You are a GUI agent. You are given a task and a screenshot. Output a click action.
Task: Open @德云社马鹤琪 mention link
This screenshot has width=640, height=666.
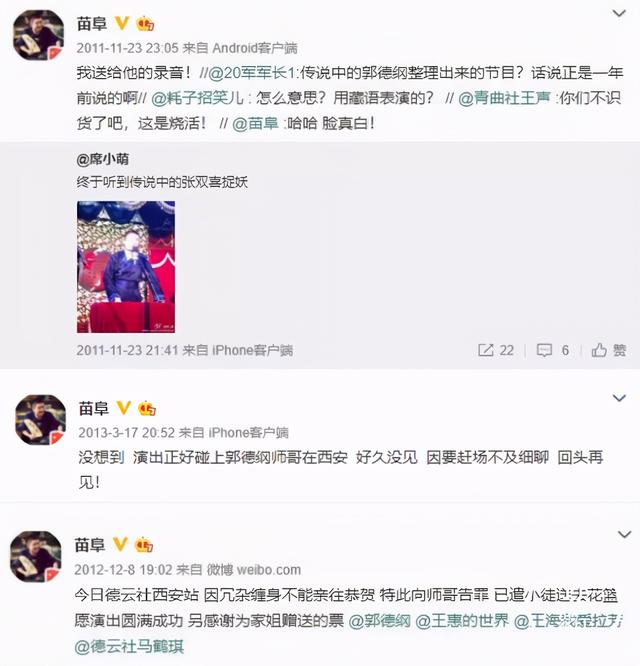[x=129, y=646]
